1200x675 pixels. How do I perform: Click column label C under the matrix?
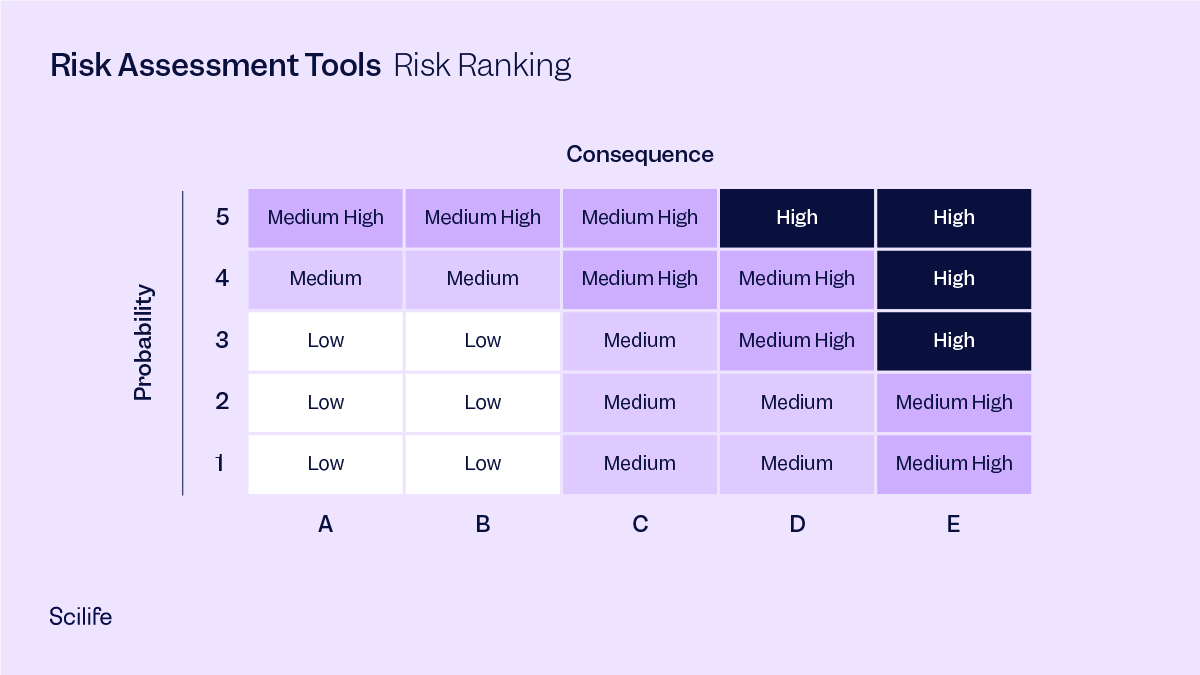pyautogui.click(x=640, y=524)
